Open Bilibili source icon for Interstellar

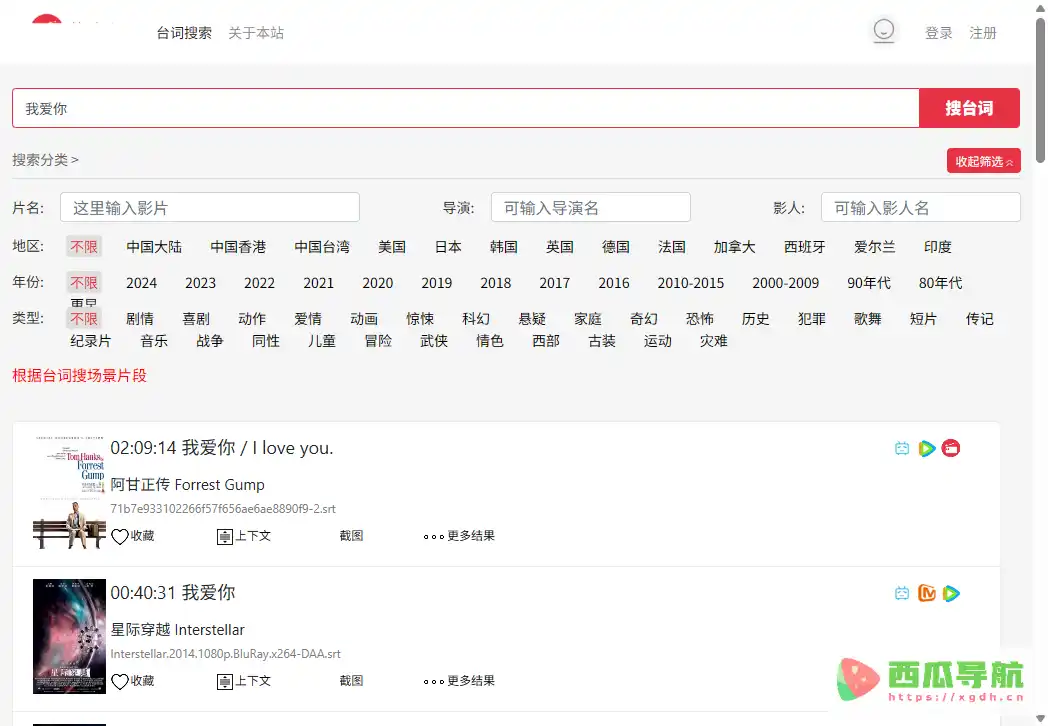(902, 593)
